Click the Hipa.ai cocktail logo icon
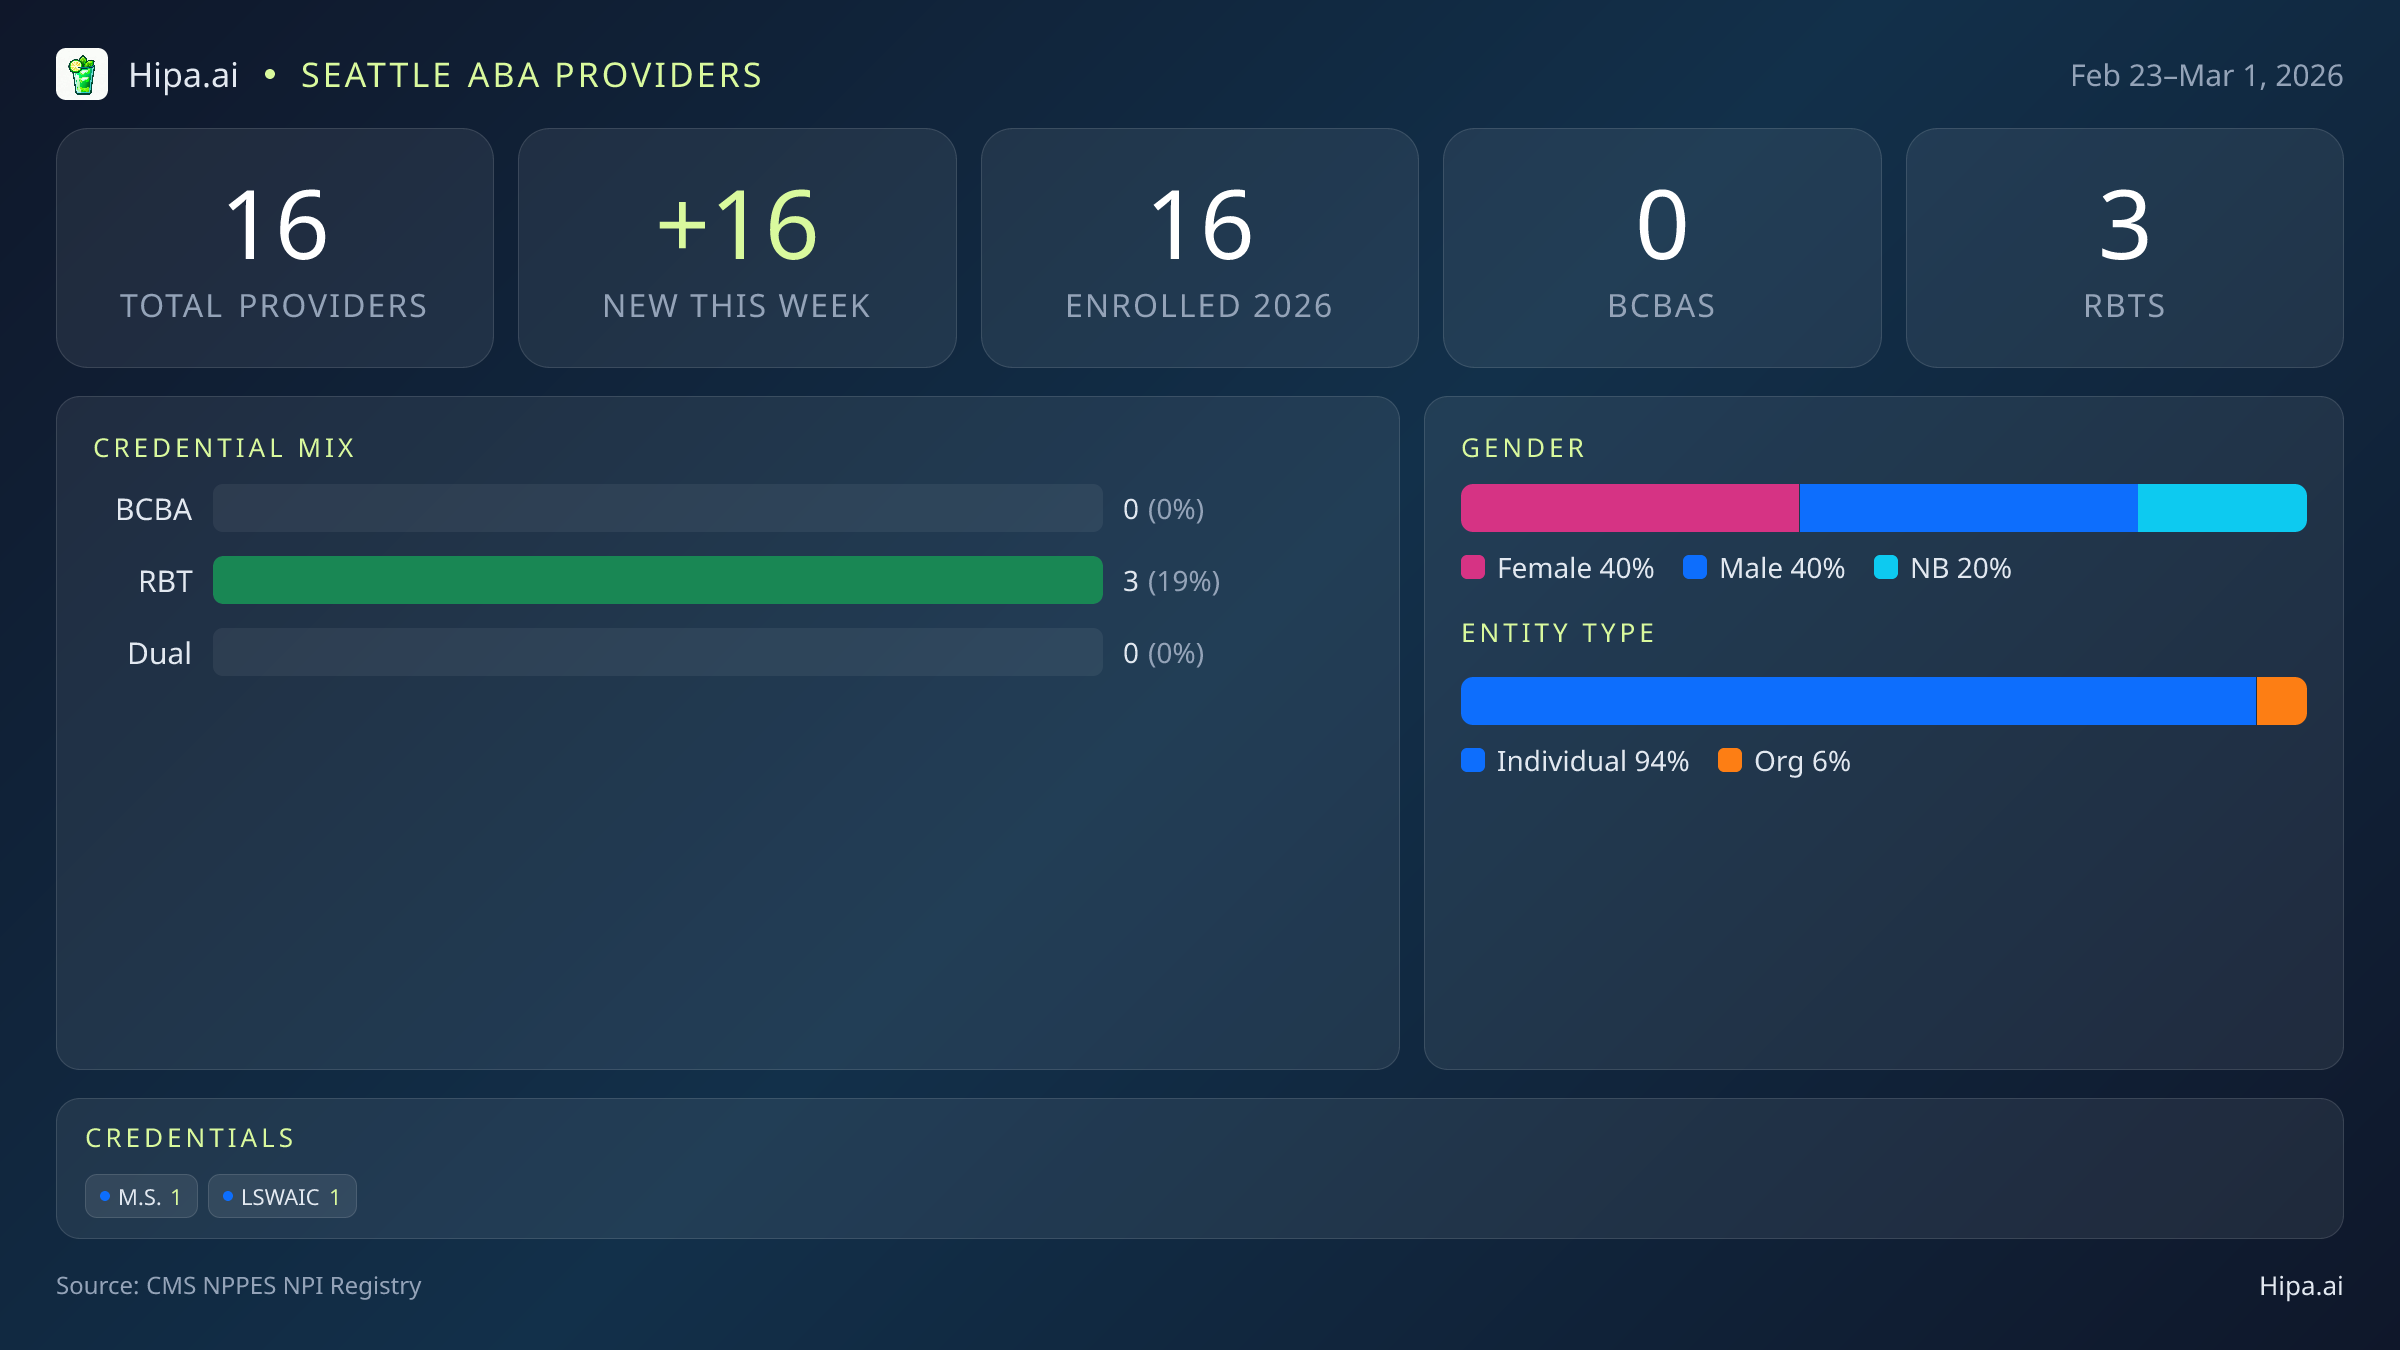Image resolution: width=2400 pixels, height=1350 pixels. [x=82, y=75]
